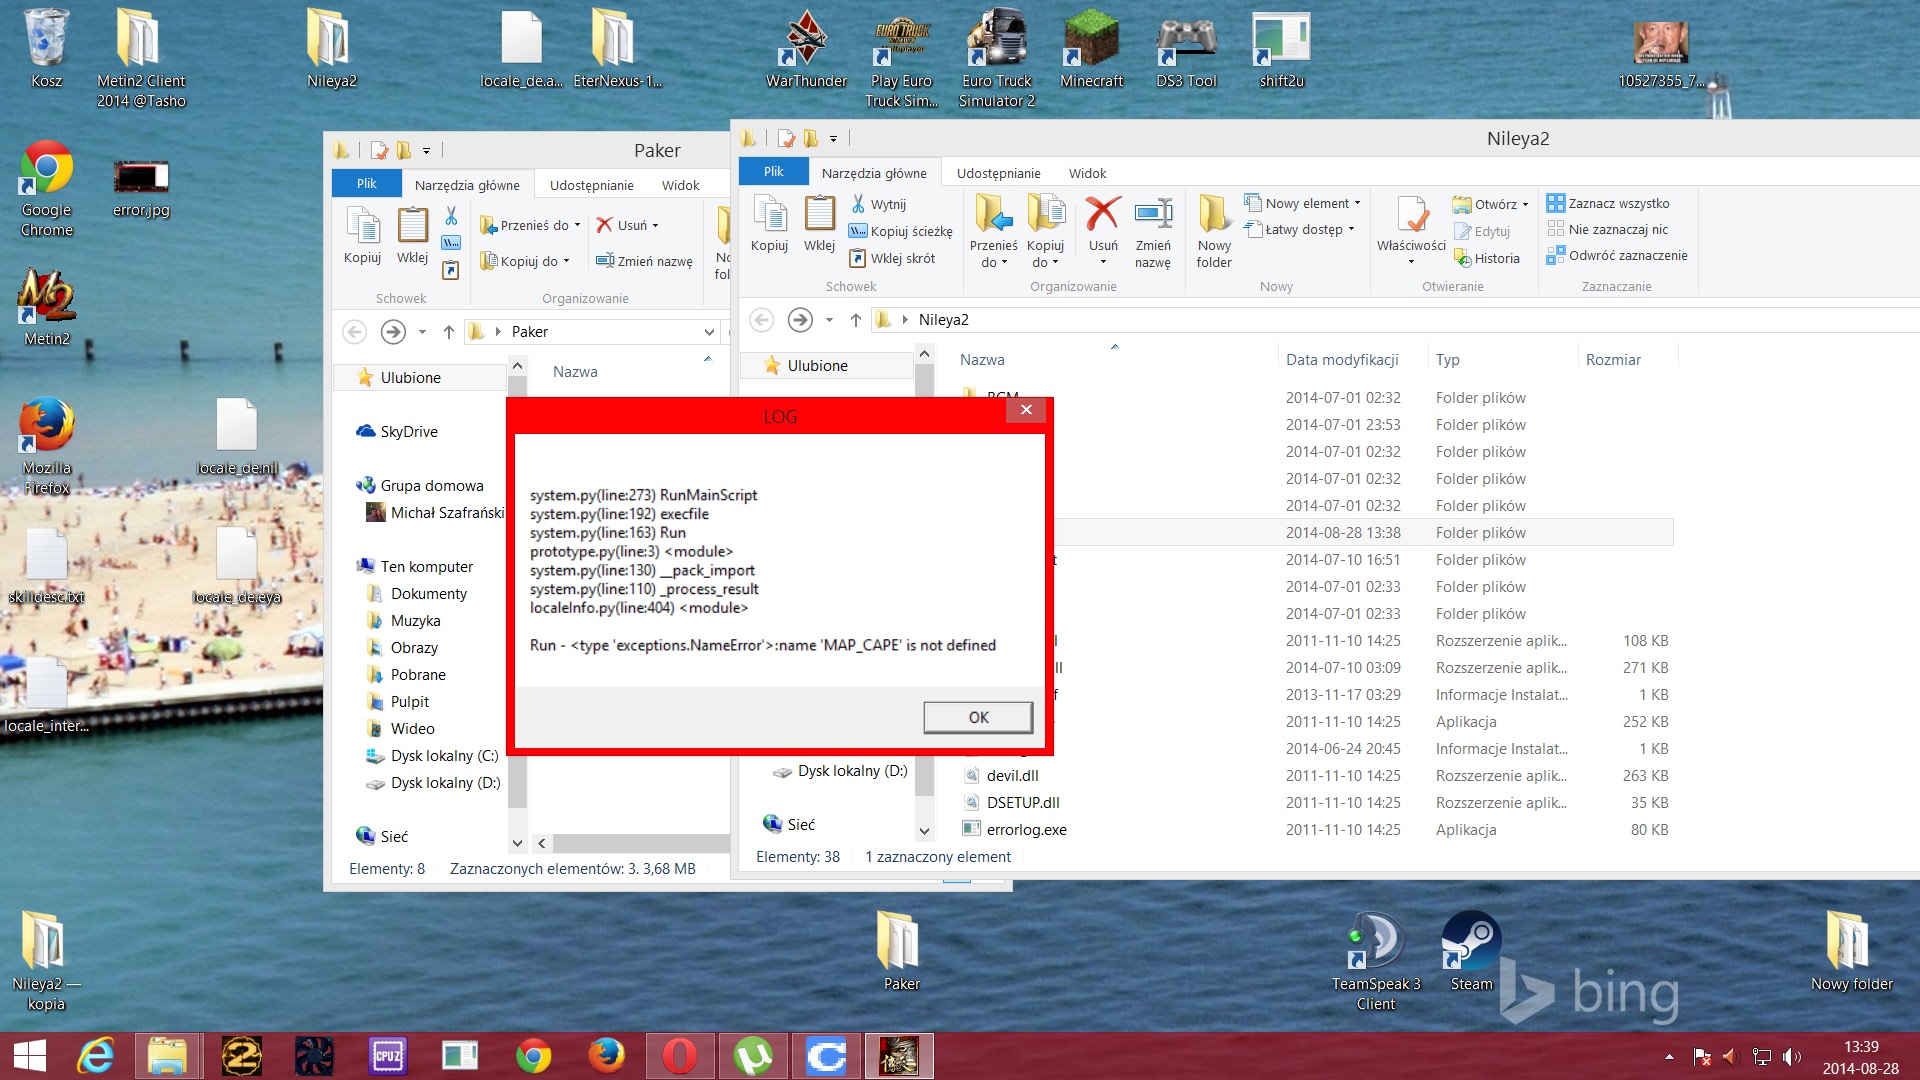The height and width of the screenshot is (1080, 1920).
Task: Select the Steam desktop shortcut
Action: tap(1471, 952)
